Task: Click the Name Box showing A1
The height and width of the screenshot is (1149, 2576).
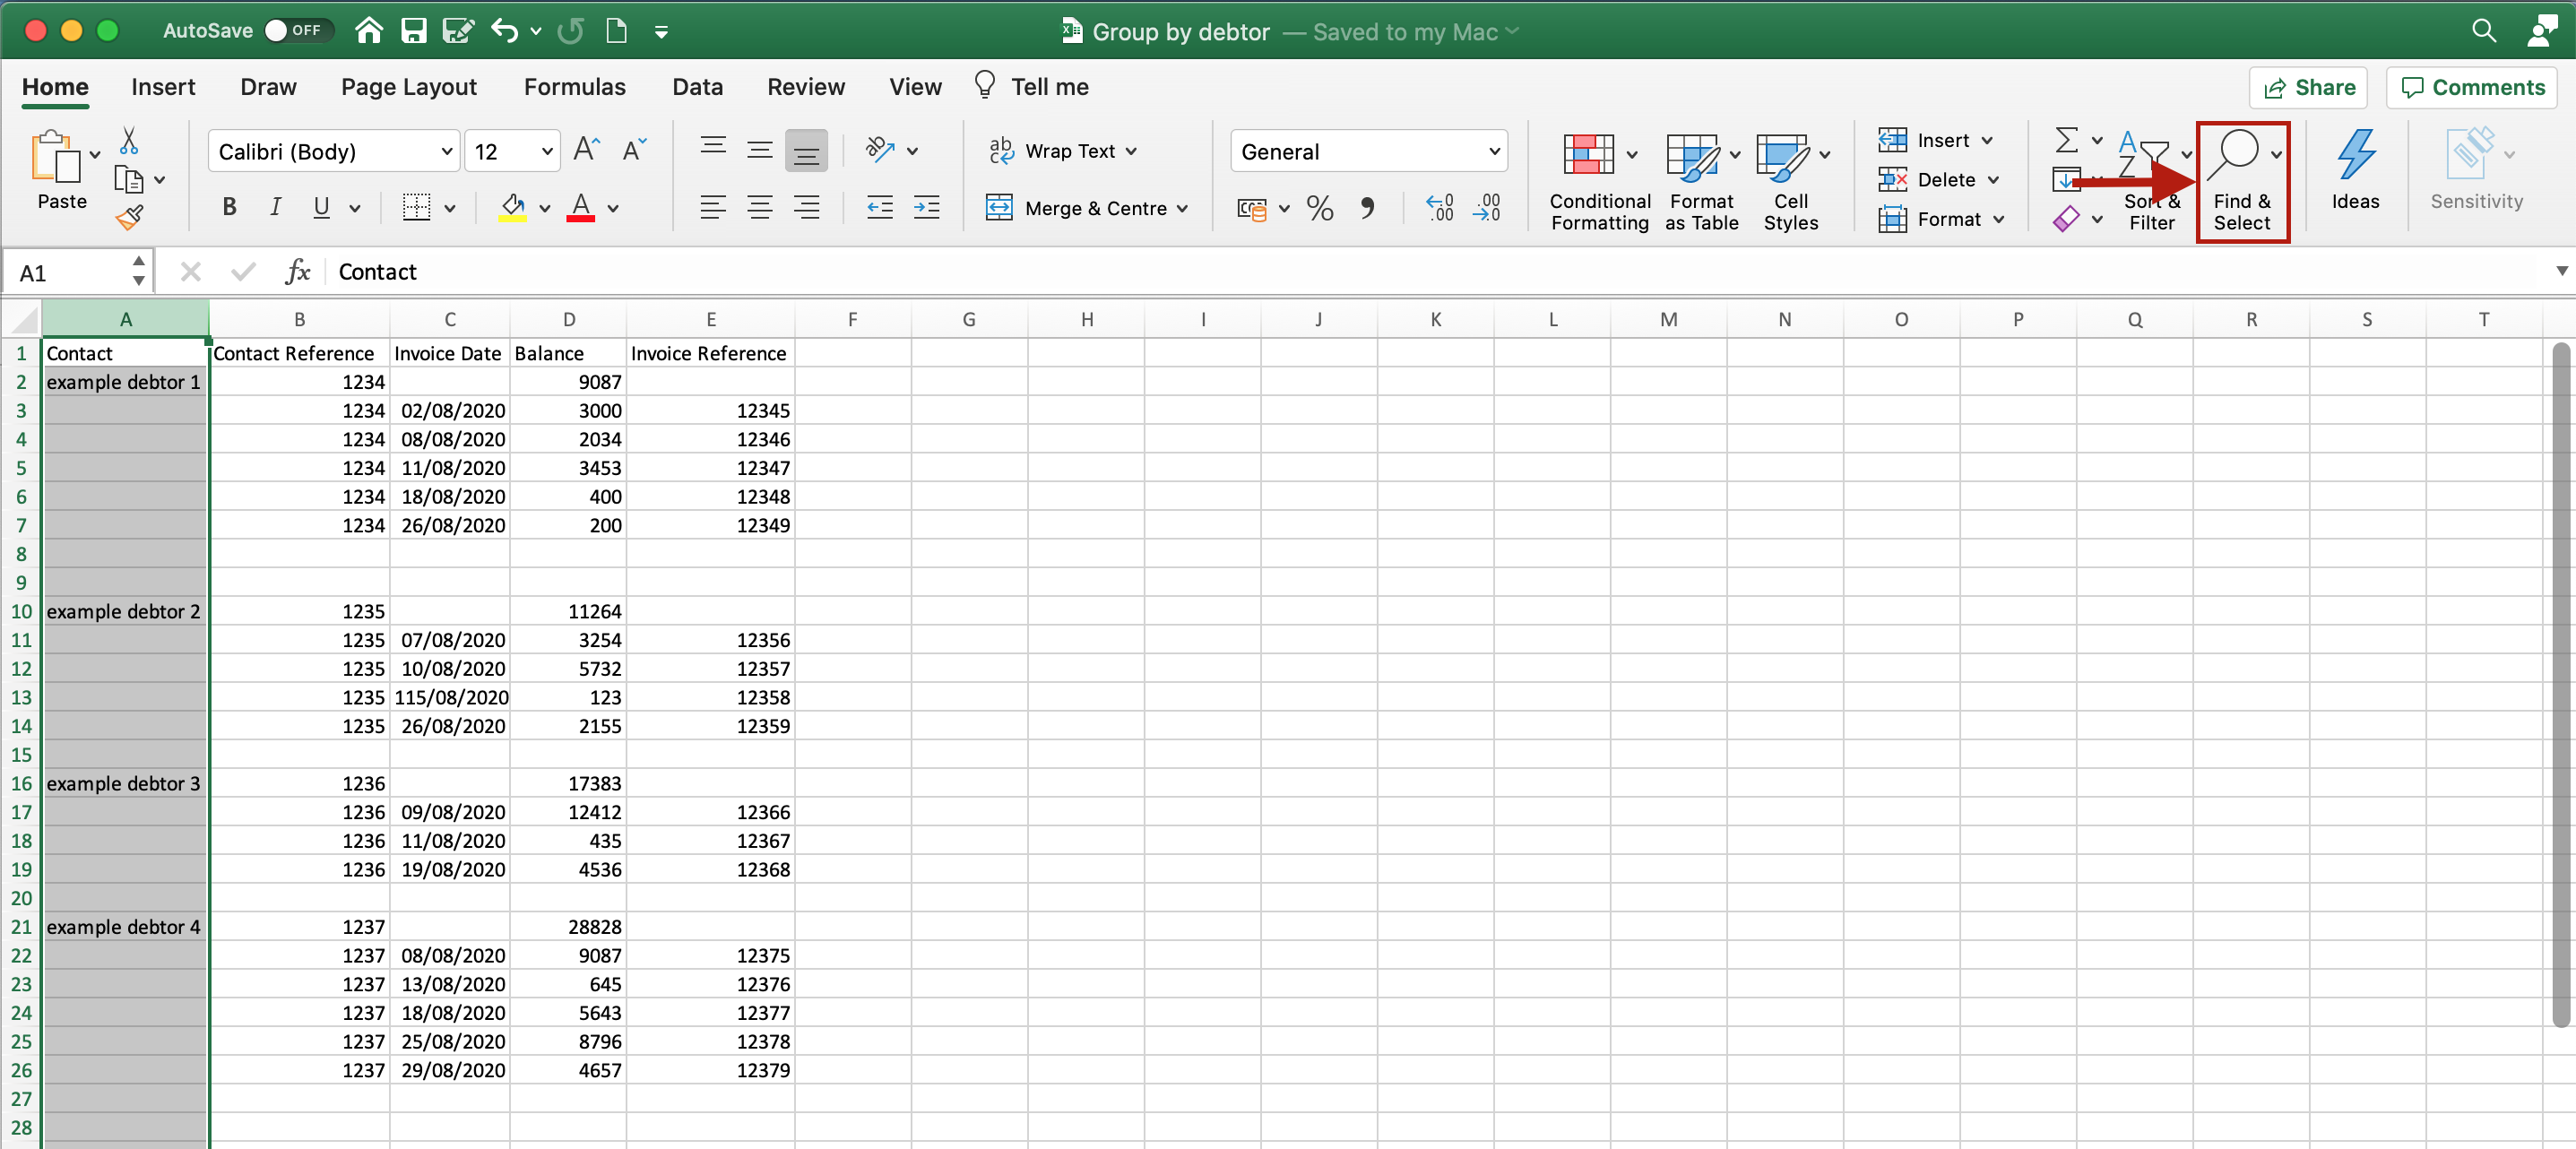Action: pyautogui.click(x=78, y=272)
